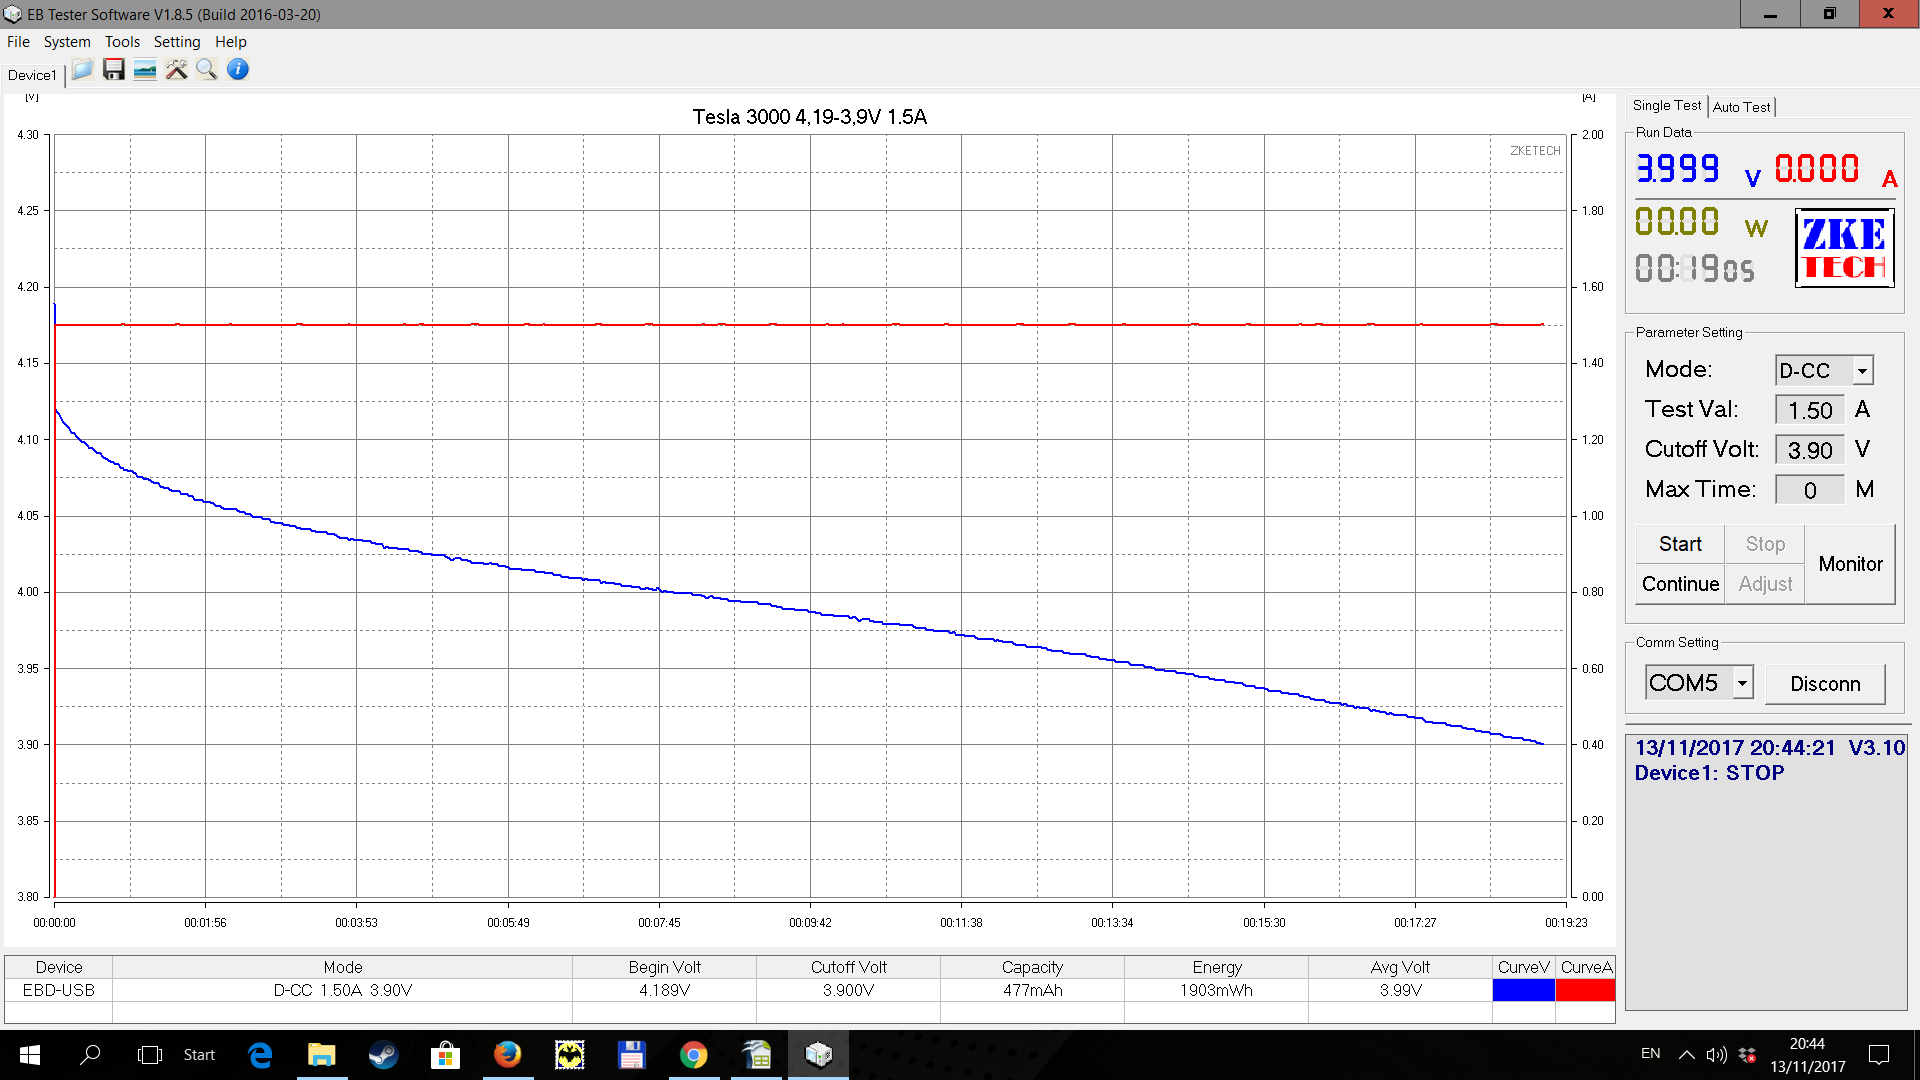The image size is (1920, 1080).
Task: Click the magnifying glass toolbar icon
Action: coord(207,70)
